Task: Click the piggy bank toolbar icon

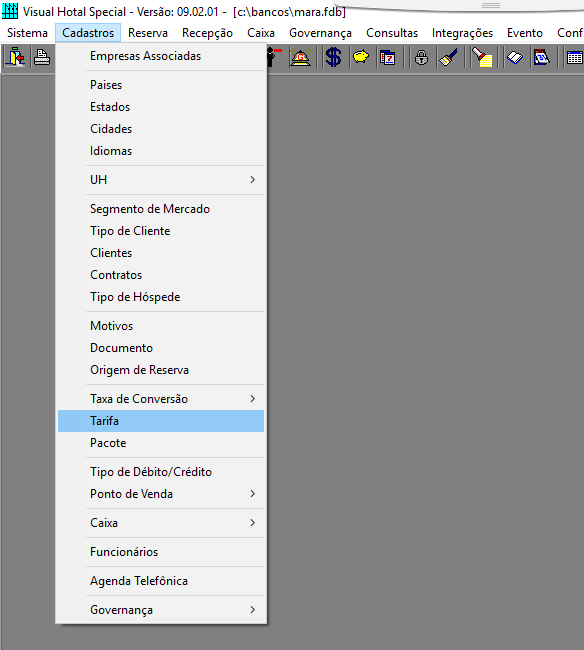Action: (361, 57)
